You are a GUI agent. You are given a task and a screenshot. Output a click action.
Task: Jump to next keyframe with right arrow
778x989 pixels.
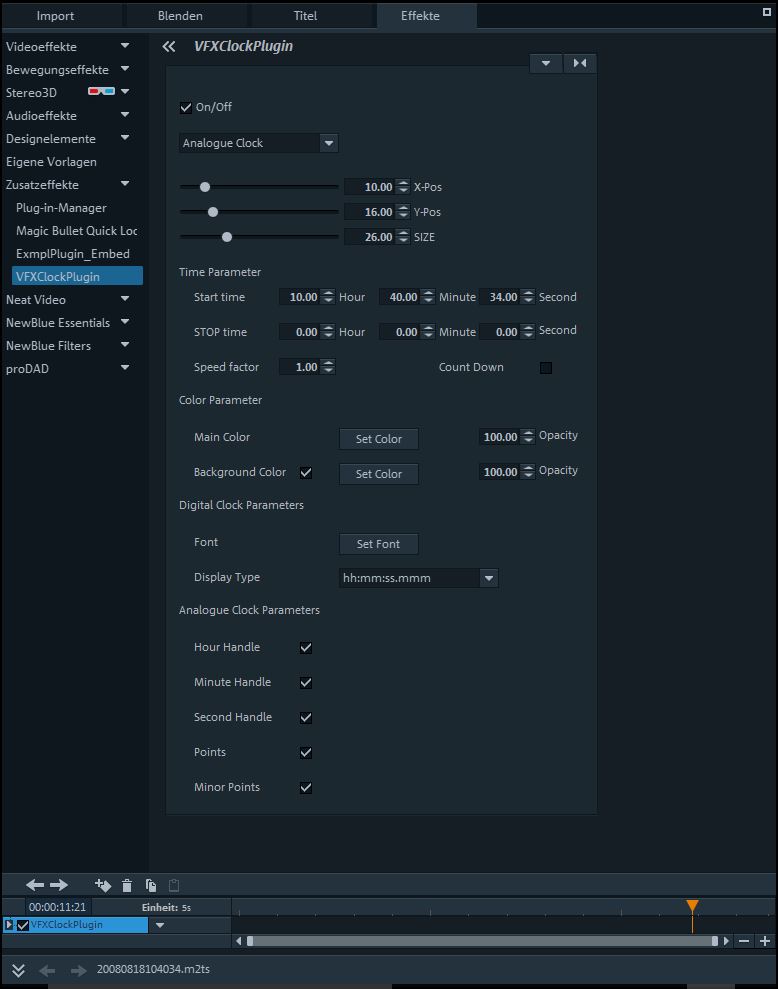59,885
